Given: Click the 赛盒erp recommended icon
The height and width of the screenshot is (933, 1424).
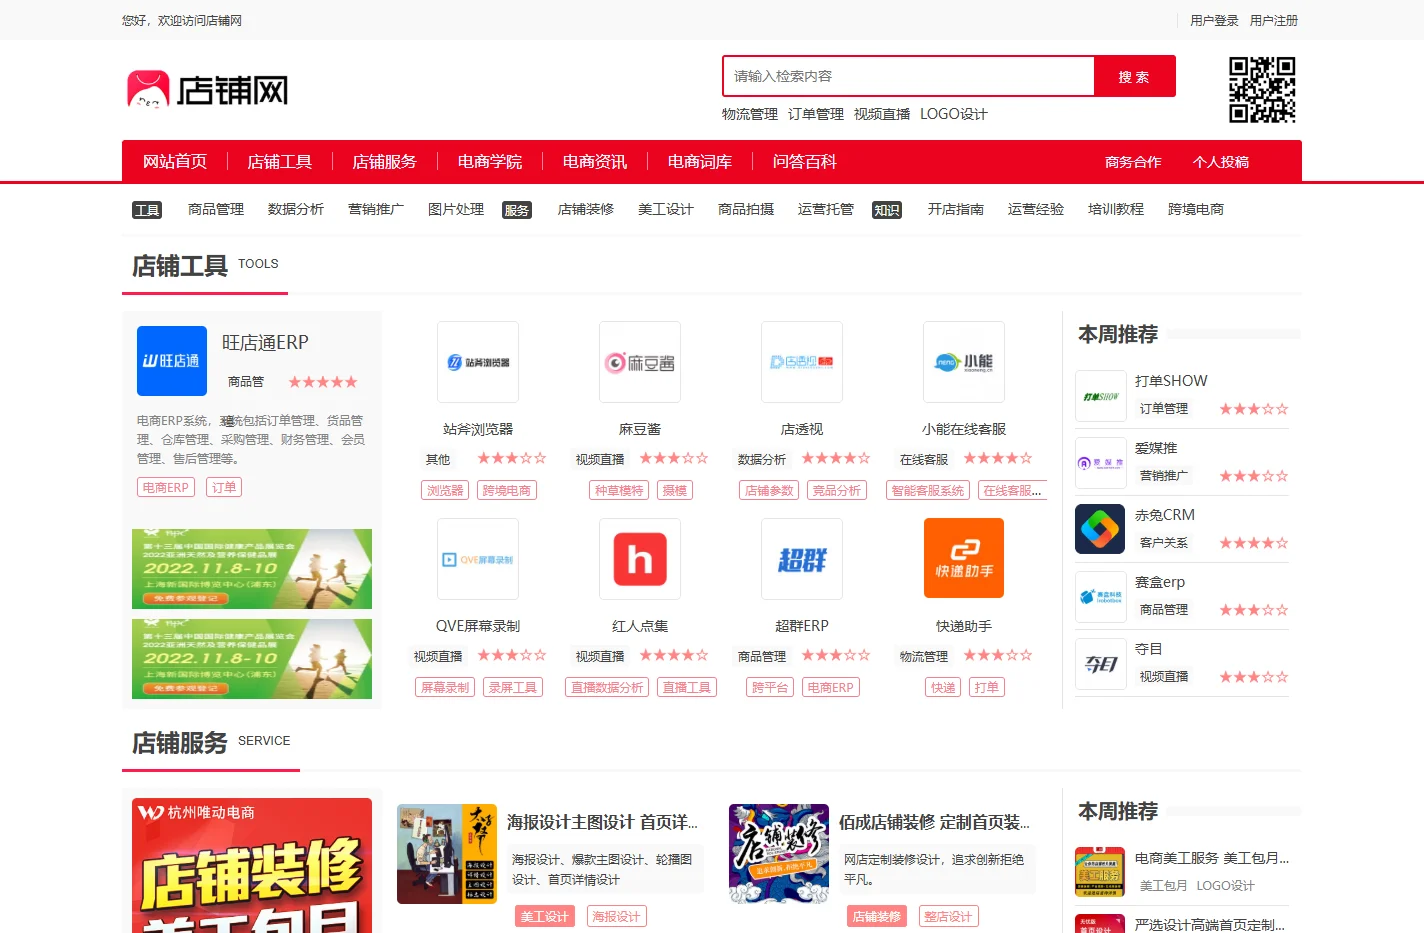Looking at the screenshot, I should [1101, 597].
